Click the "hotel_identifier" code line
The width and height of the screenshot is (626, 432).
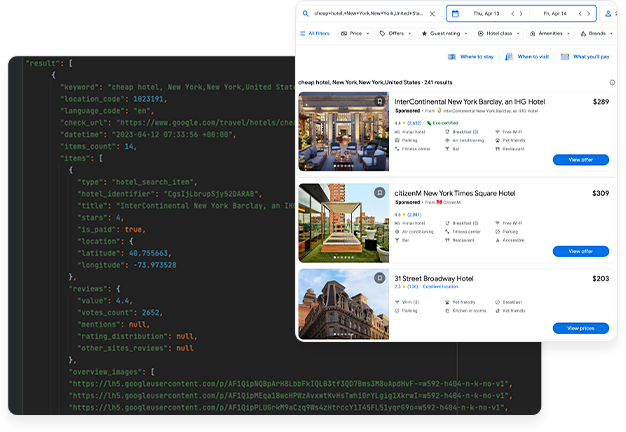(170, 194)
